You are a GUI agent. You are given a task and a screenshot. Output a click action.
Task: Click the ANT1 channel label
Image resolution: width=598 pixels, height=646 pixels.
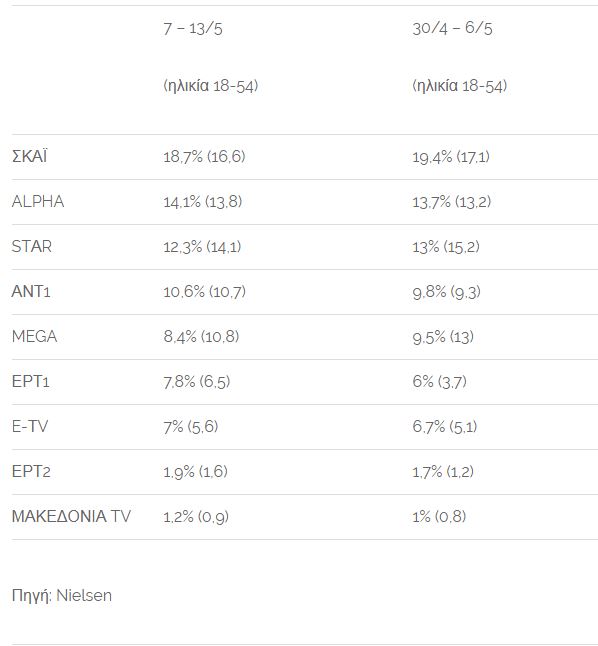point(31,291)
